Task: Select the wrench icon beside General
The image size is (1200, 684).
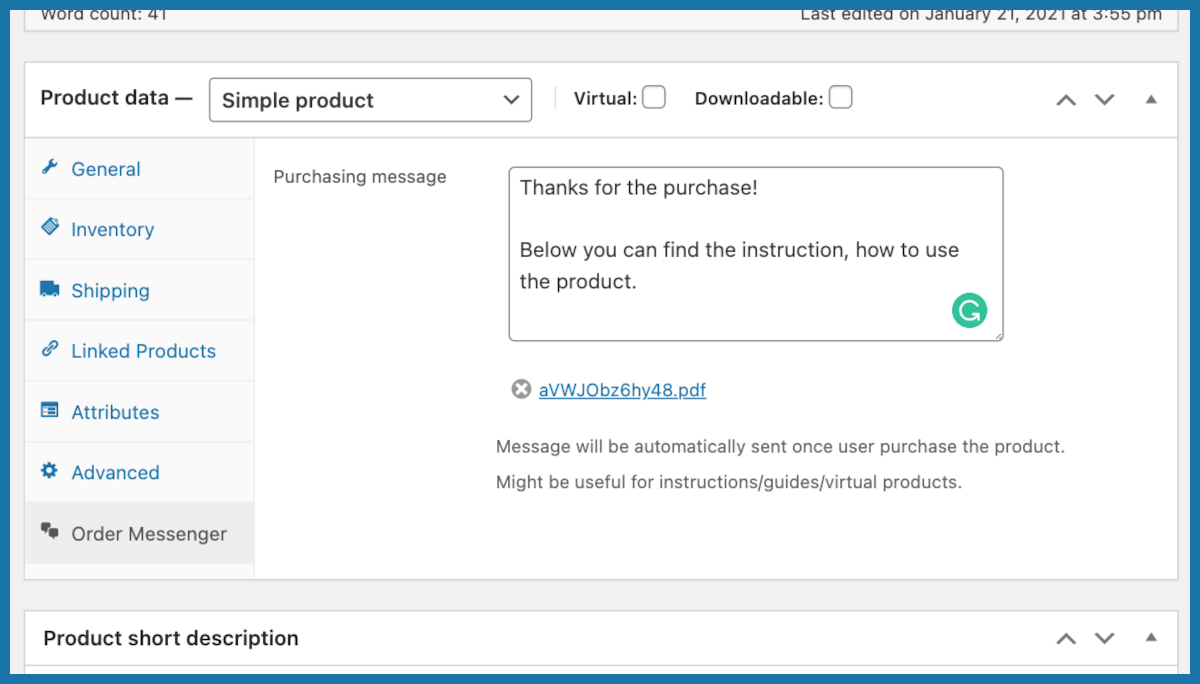Action: (x=51, y=169)
